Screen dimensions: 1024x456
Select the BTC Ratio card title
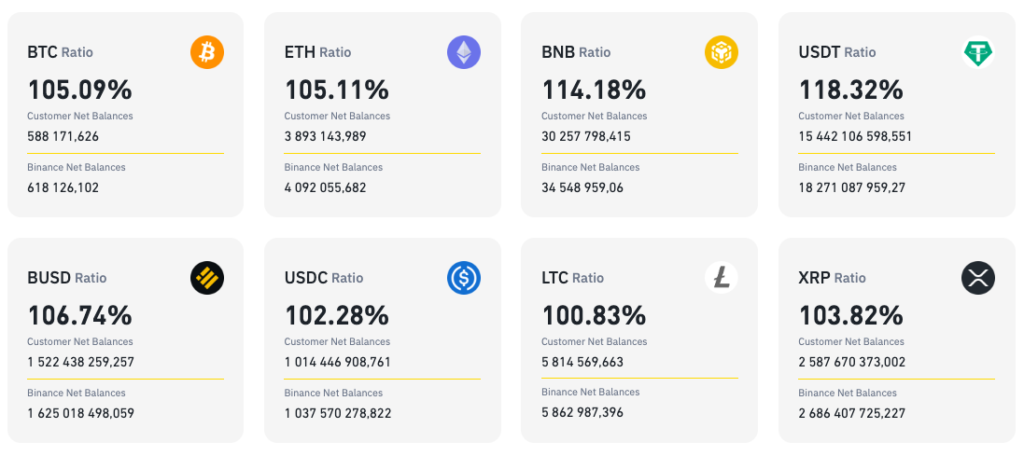tap(60, 52)
